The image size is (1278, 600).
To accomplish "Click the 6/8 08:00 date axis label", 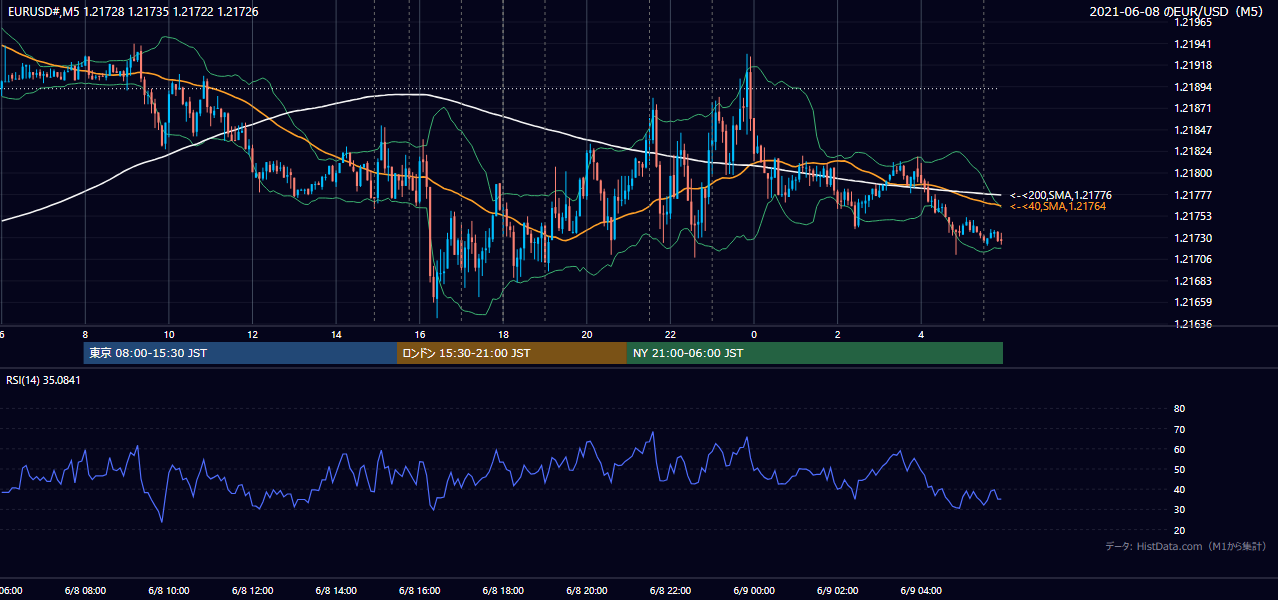I will pyautogui.click(x=85, y=591).
